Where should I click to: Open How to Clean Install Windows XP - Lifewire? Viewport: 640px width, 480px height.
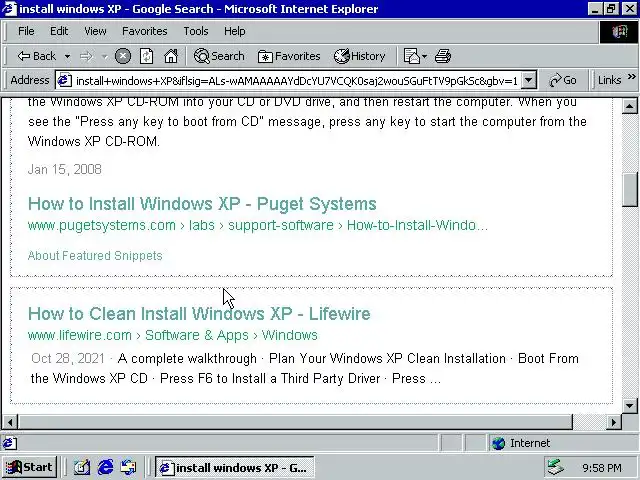pyautogui.click(x=199, y=314)
